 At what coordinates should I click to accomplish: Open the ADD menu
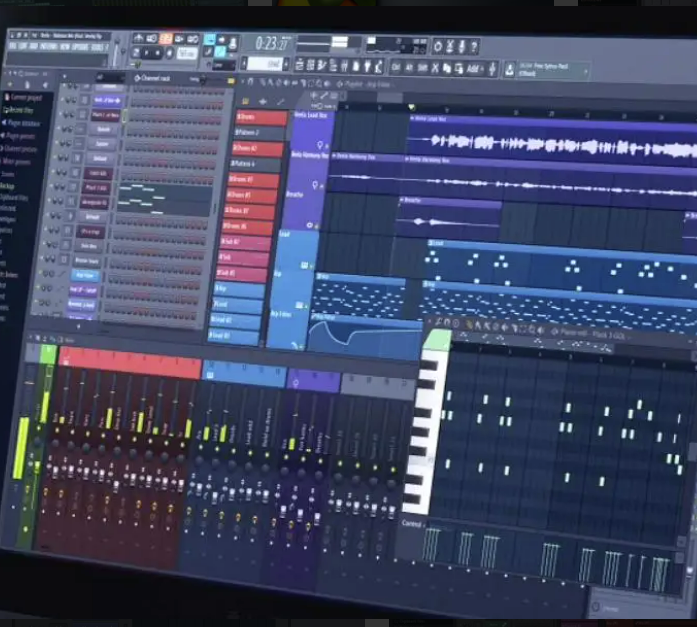tap(34, 46)
